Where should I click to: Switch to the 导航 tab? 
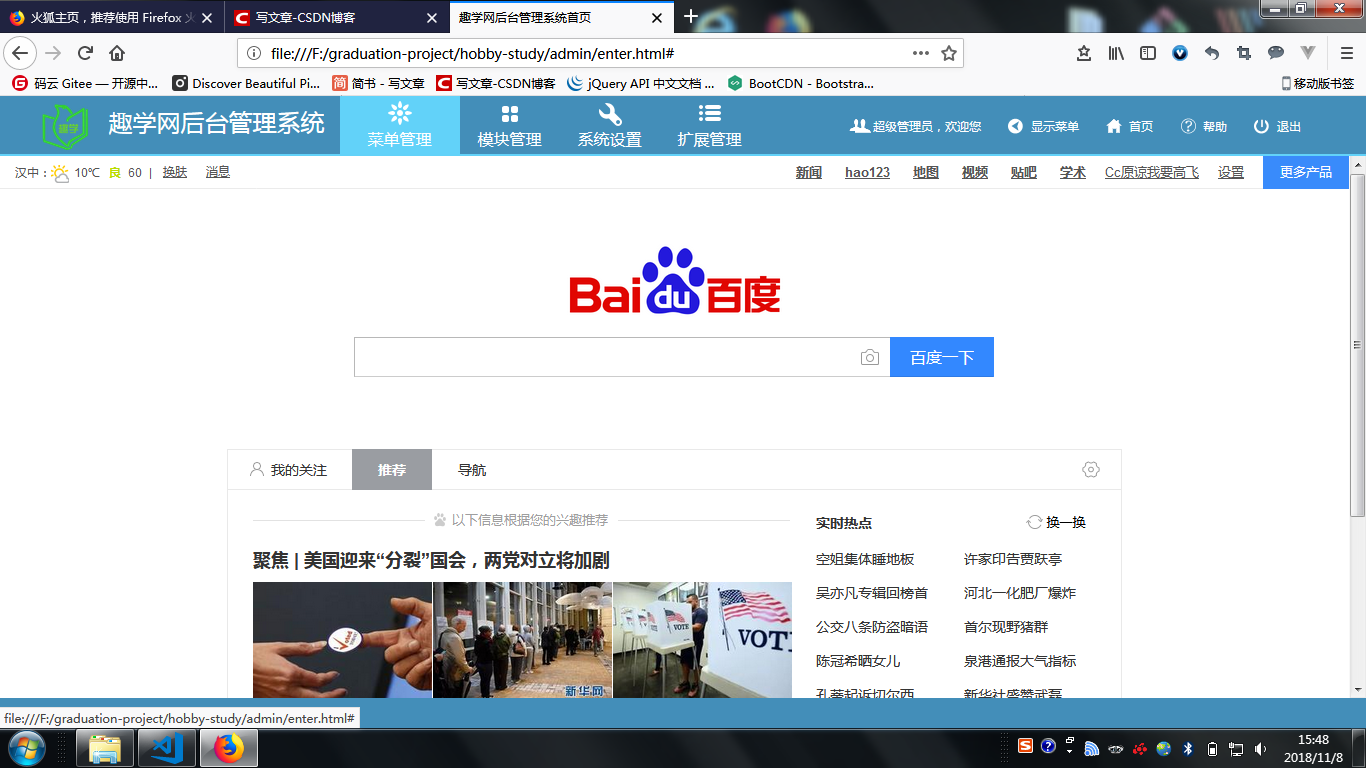(x=472, y=470)
